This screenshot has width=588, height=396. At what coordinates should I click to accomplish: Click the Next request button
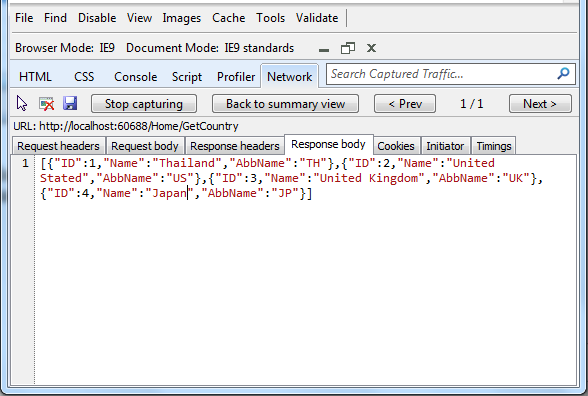[540, 104]
